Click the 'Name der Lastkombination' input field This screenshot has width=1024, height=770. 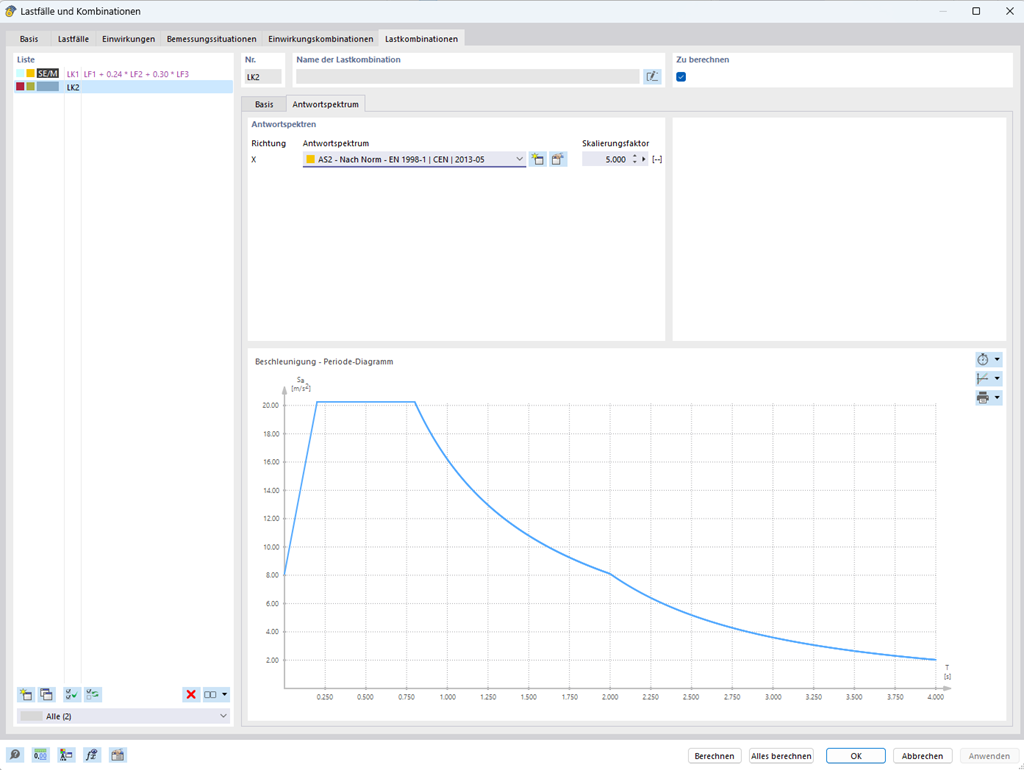[x=468, y=76]
